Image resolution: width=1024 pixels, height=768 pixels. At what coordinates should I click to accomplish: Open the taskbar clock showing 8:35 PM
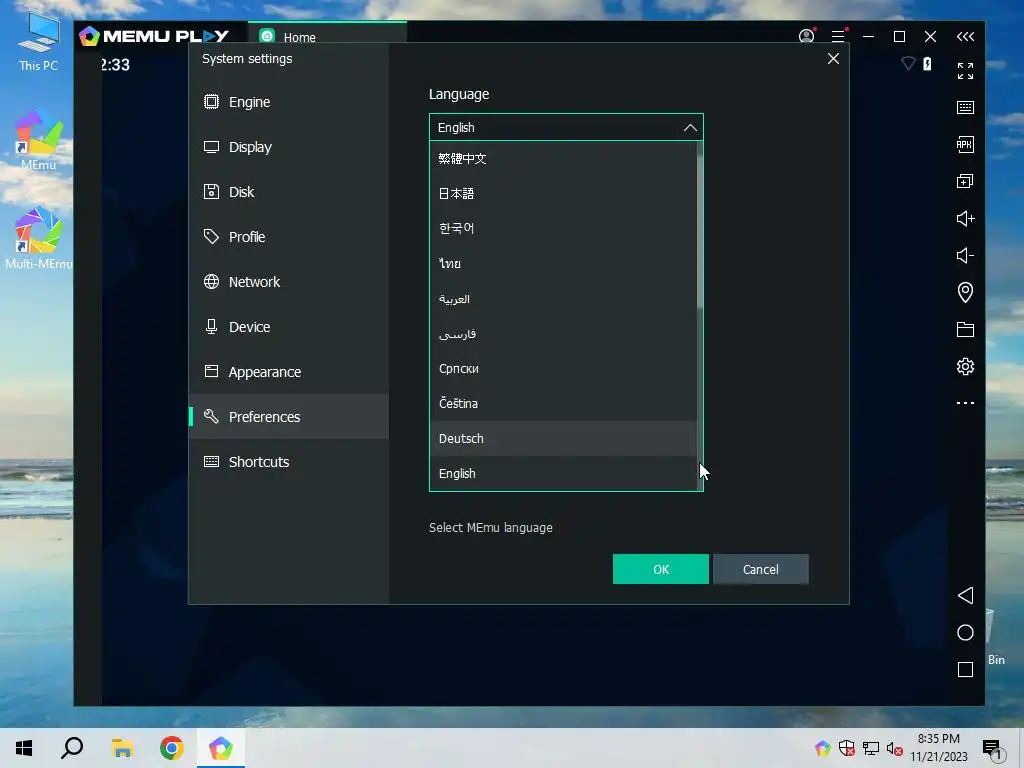tap(938, 748)
